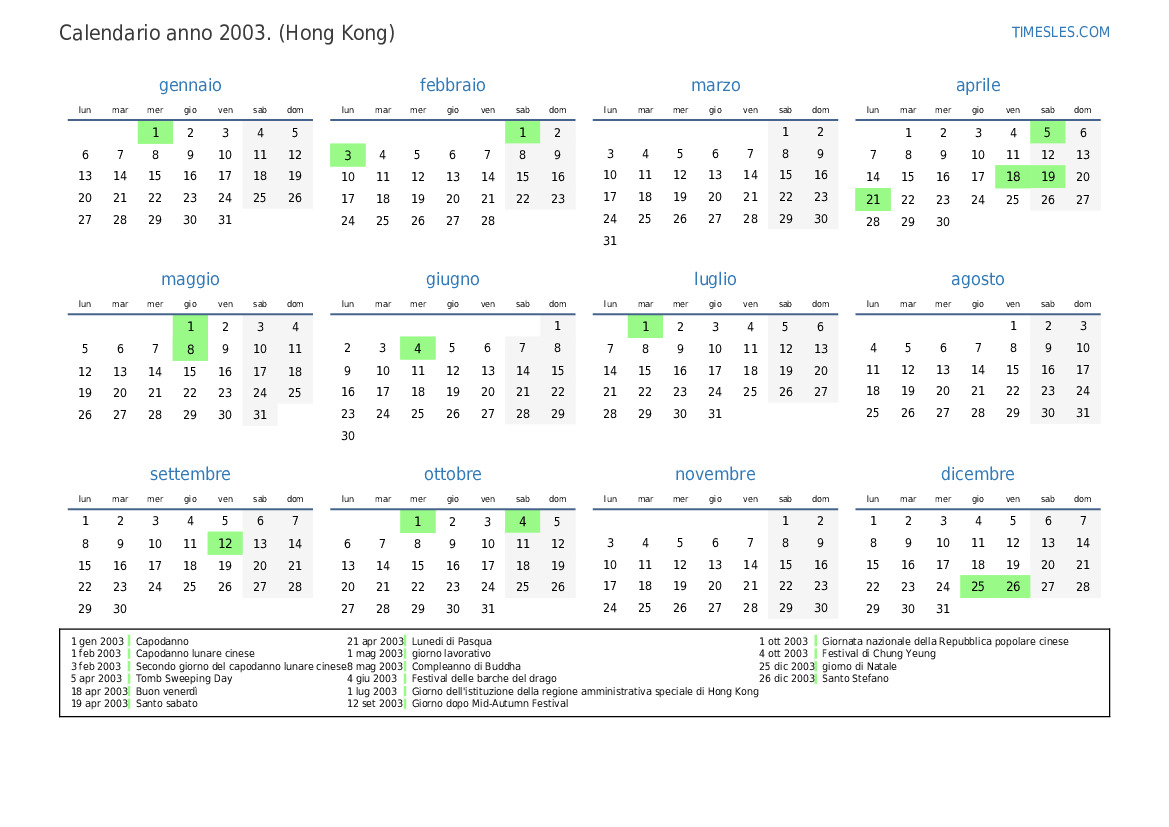
Task: Click highlighted 1 in gennaio
Action: 155,133
